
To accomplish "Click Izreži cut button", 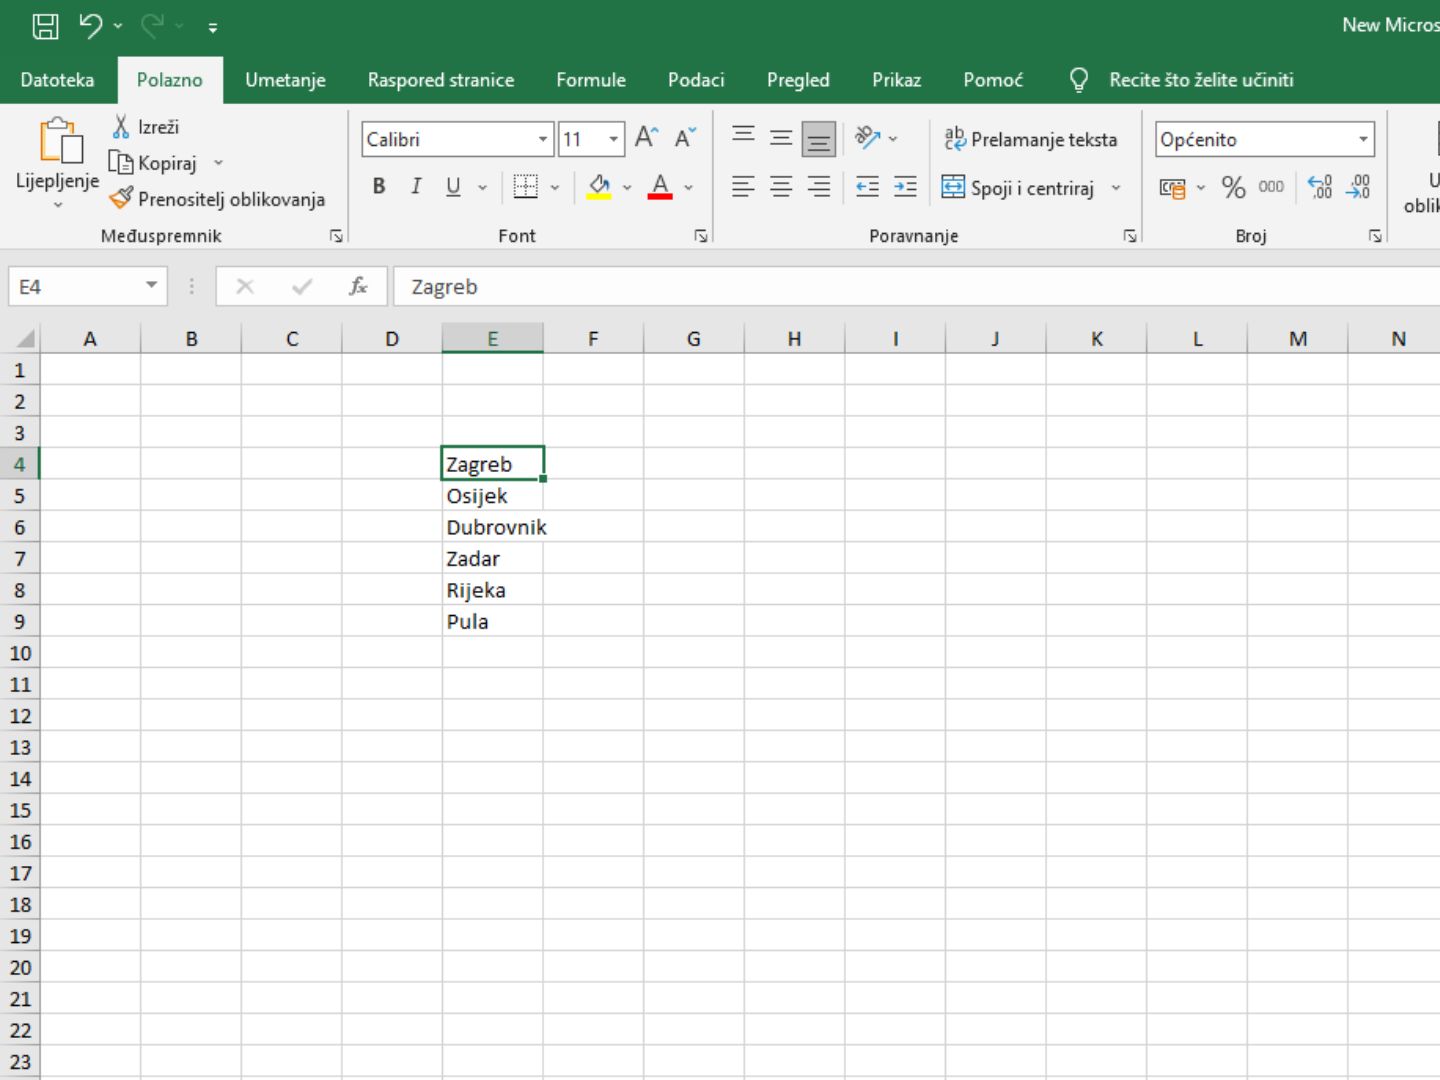I will [x=146, y=127].
